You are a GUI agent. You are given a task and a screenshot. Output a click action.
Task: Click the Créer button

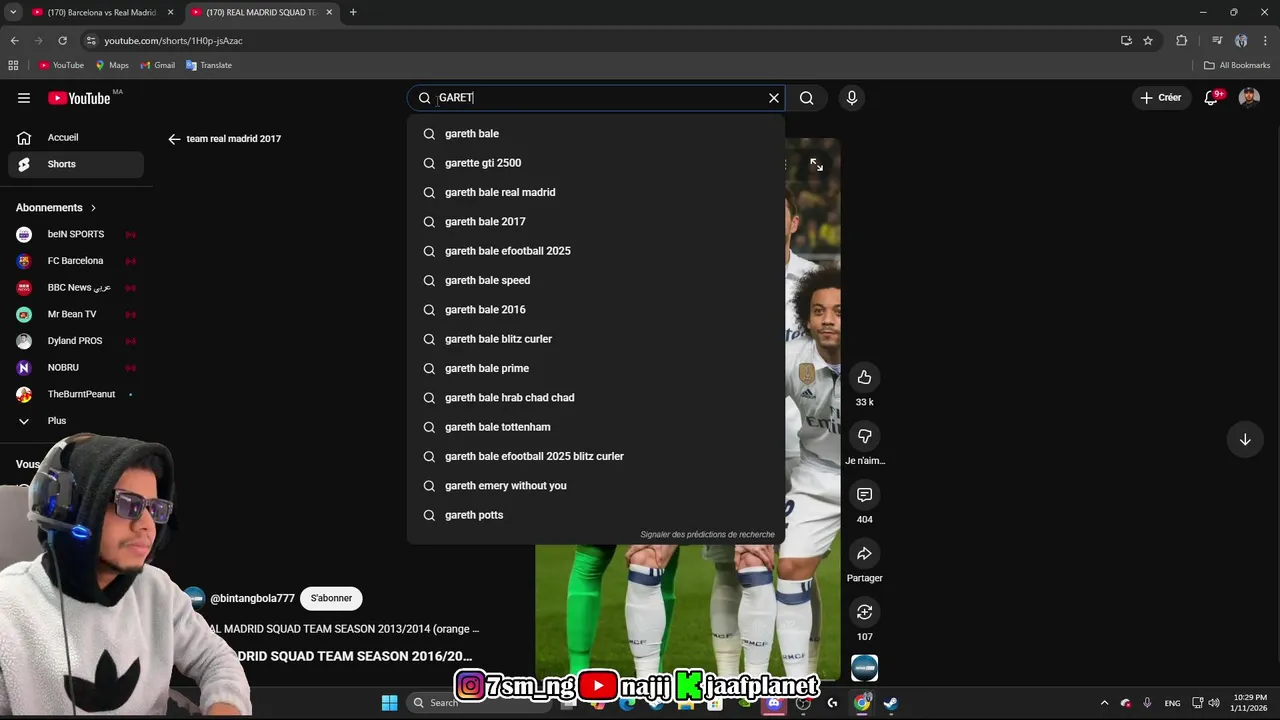pos(1161,98)
